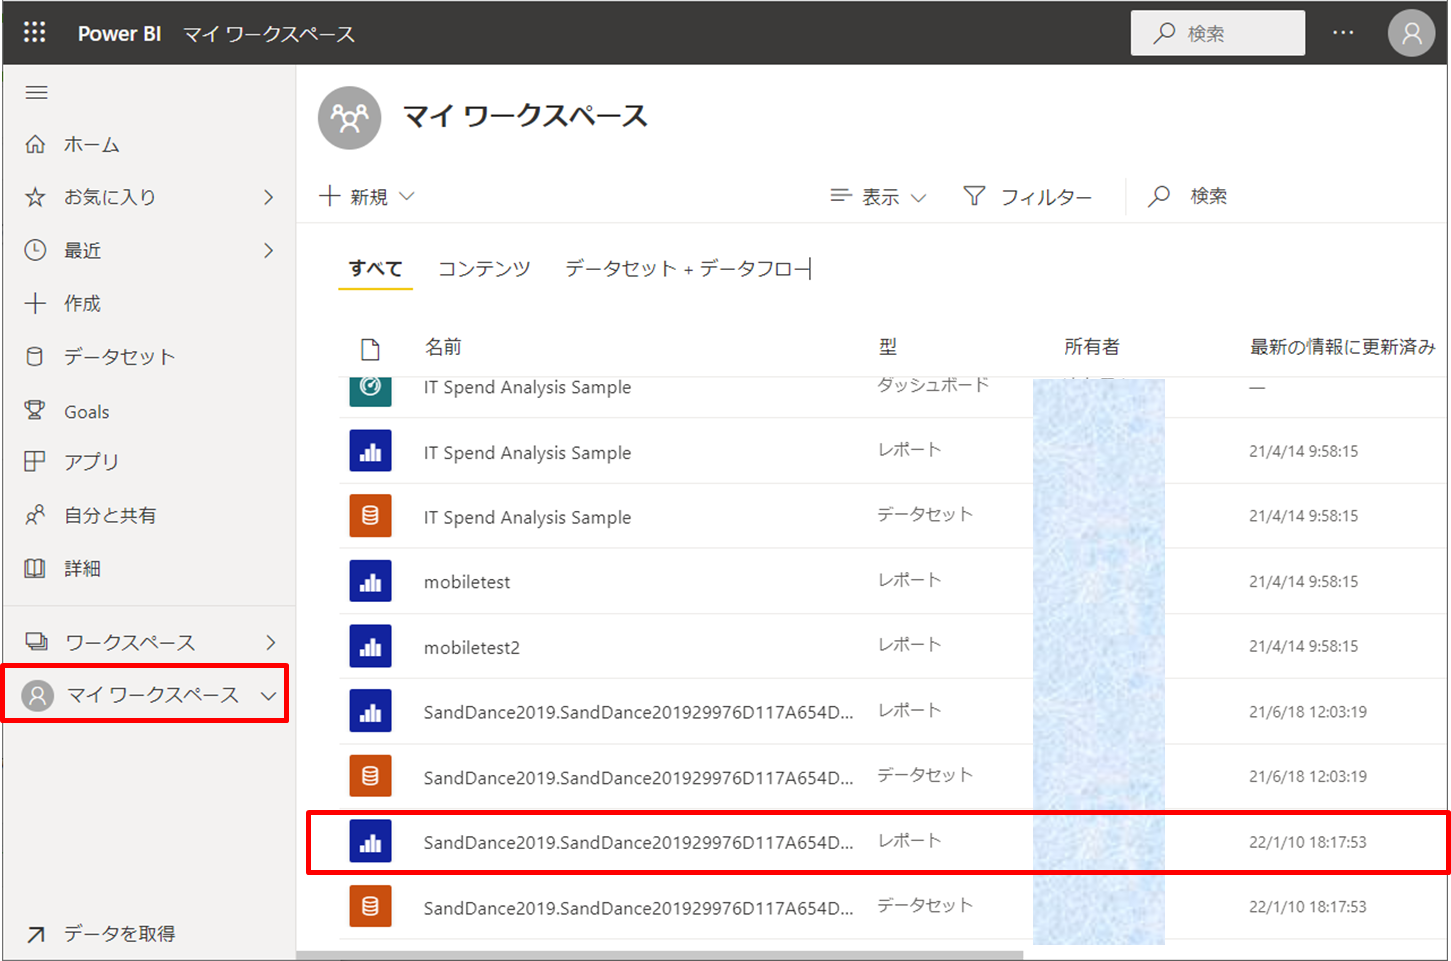The image size is (1451, 961).
Task: Open the 表示 view dropdown
Action: pos(878,197)
